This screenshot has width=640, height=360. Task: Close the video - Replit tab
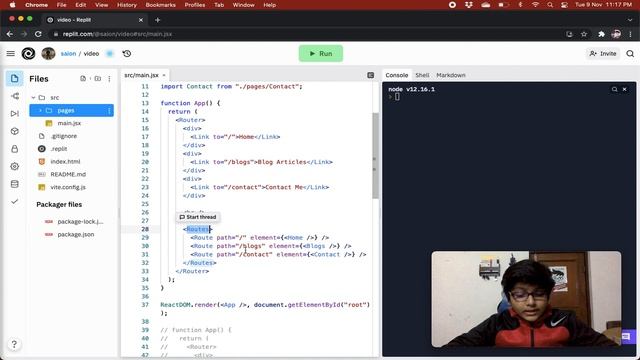coord(141,20)
